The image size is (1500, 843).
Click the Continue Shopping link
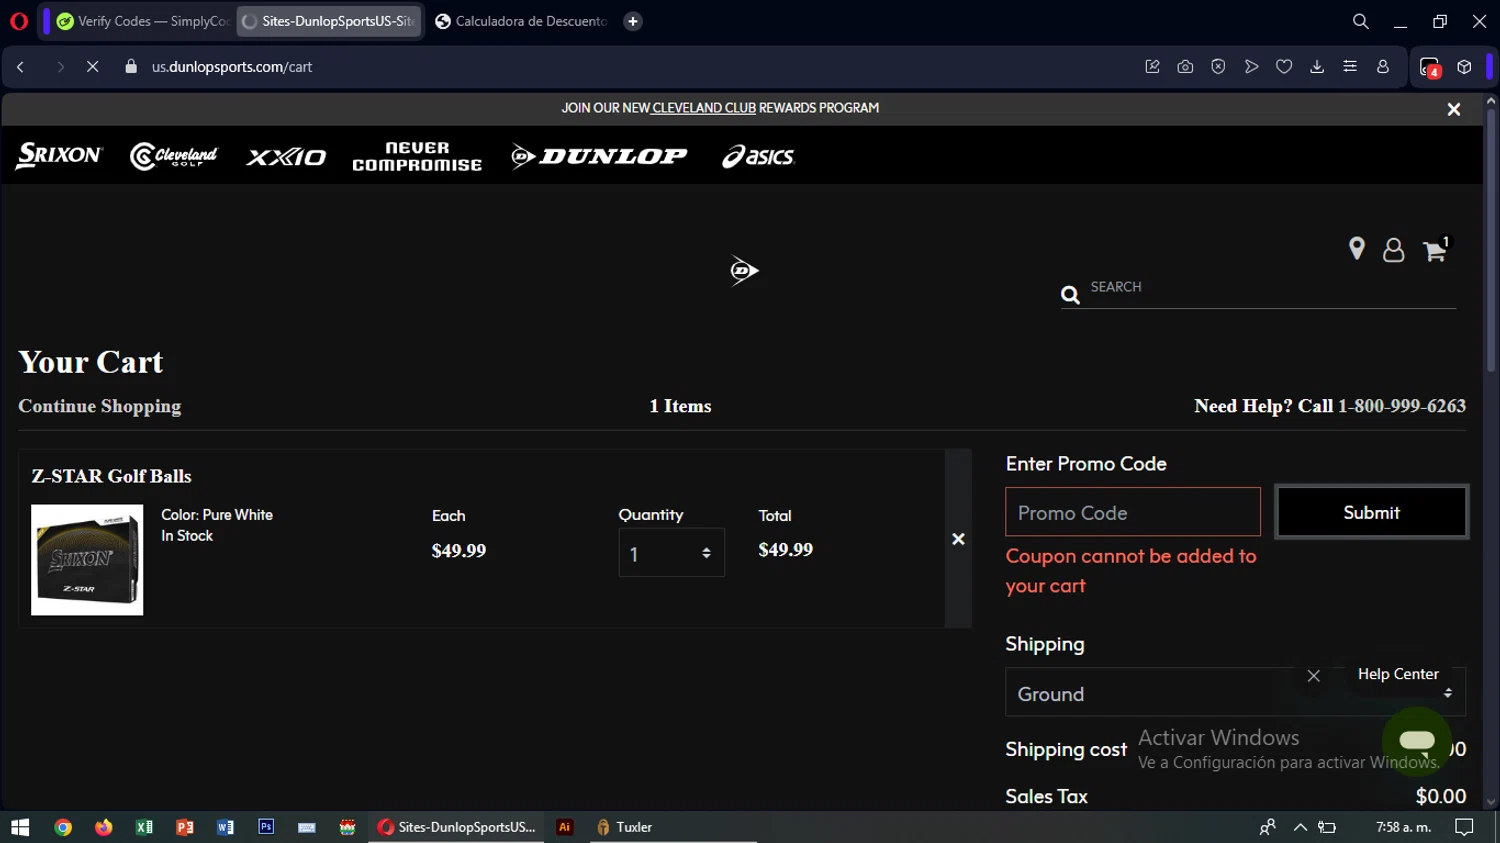coord(99,406)
